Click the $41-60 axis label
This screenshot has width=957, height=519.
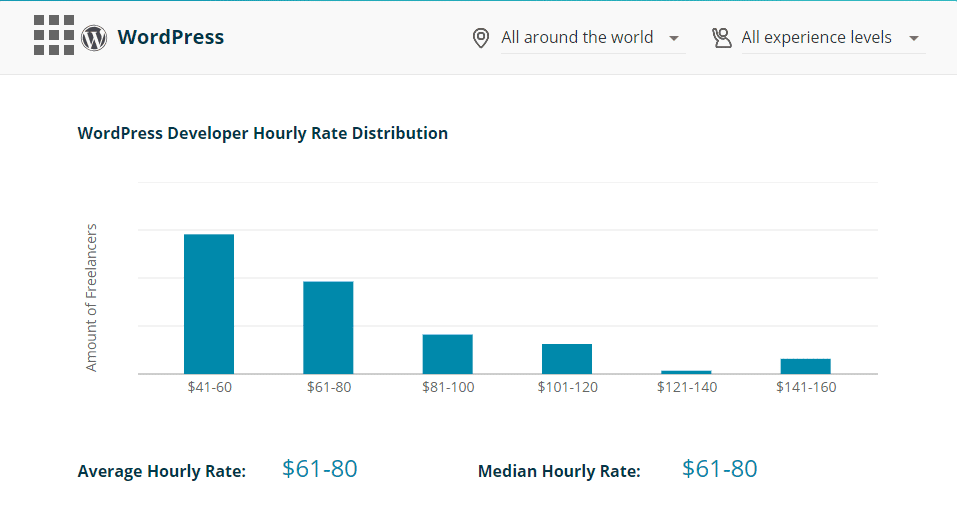tap(209, 387)
